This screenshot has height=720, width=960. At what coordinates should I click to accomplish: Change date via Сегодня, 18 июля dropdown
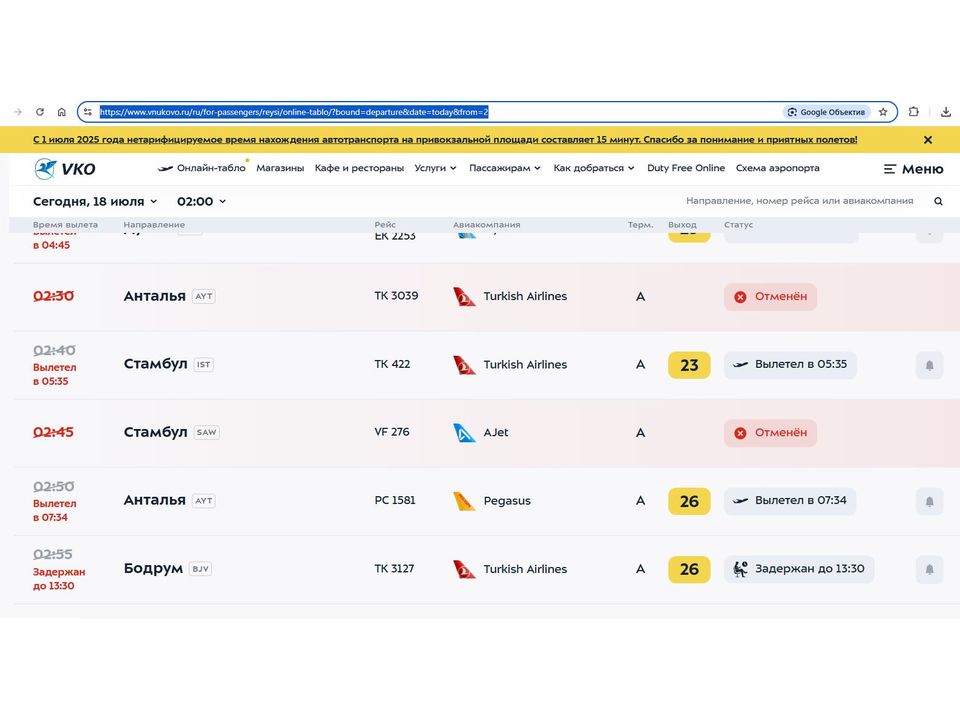95,201
